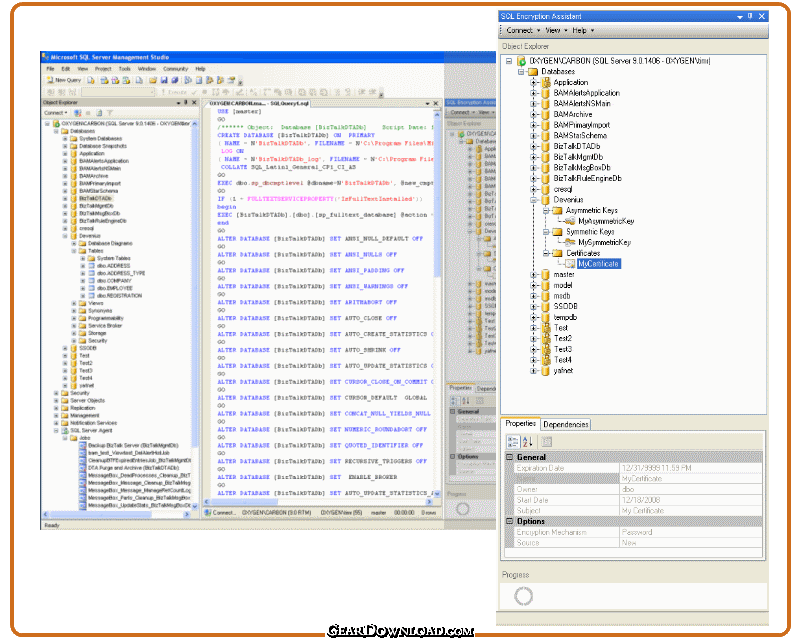Click the Categorized view icon in properties toolbar

(x=513, y=442)
